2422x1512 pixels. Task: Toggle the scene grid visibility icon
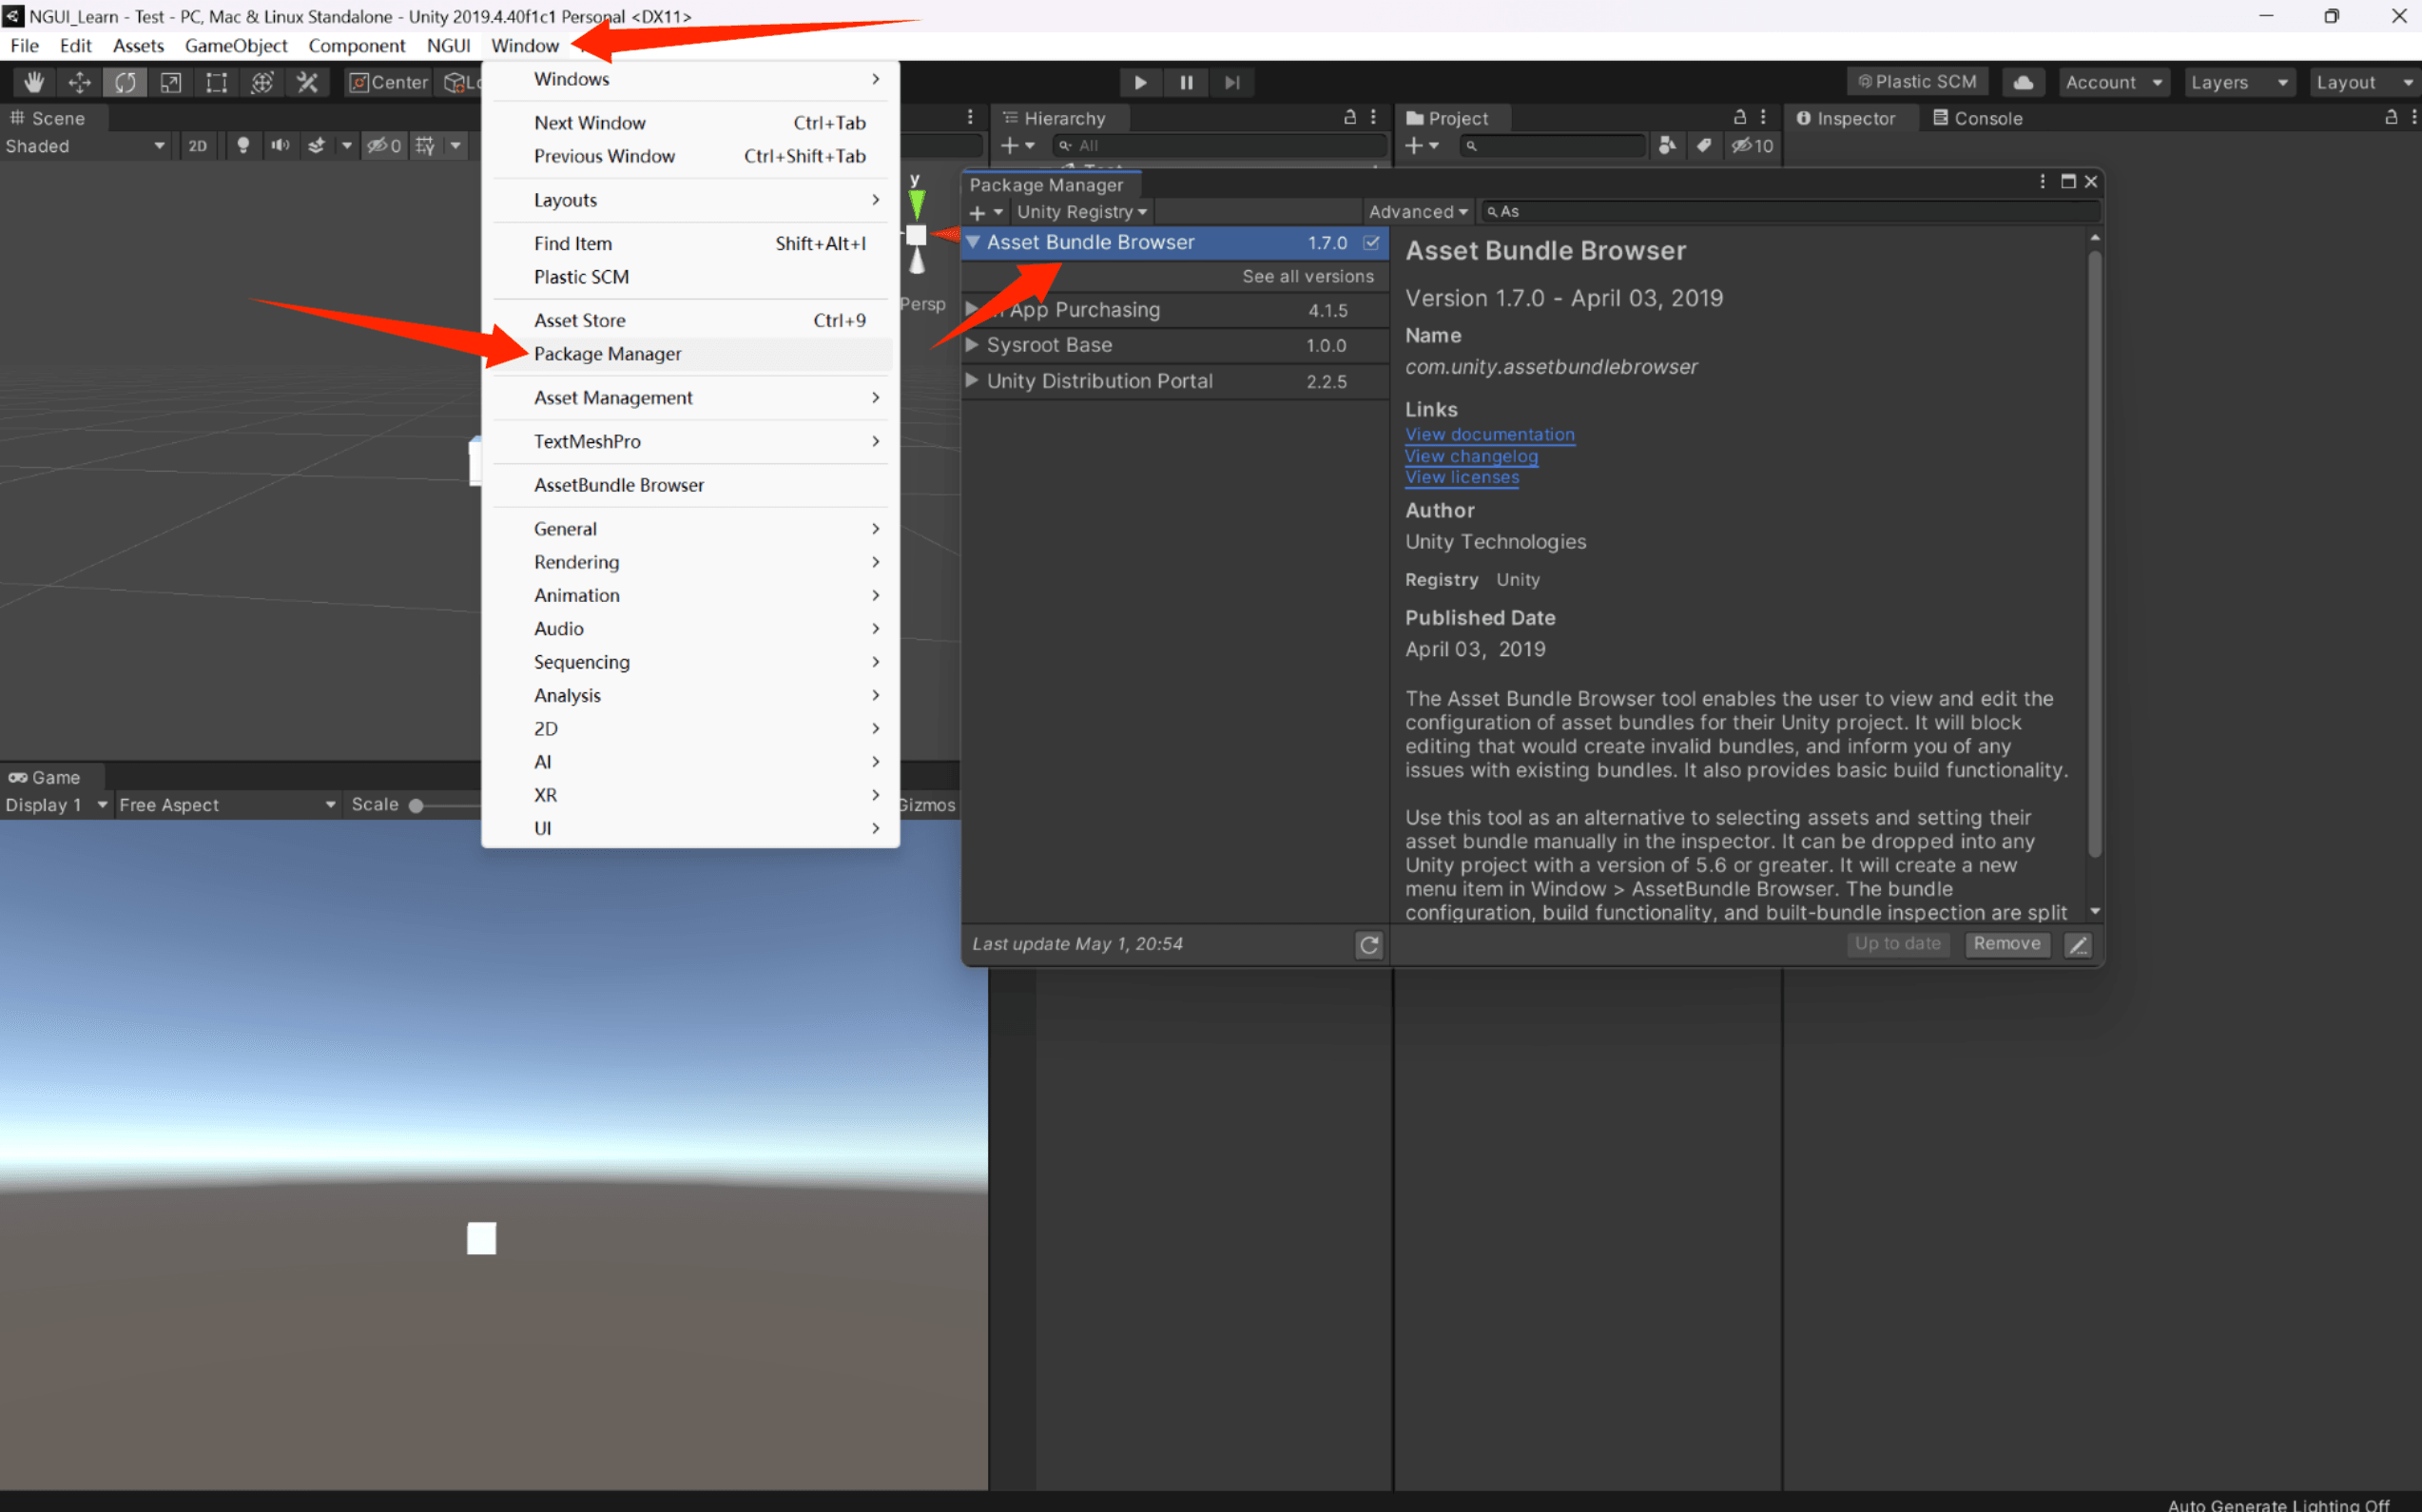click(425, 146)
